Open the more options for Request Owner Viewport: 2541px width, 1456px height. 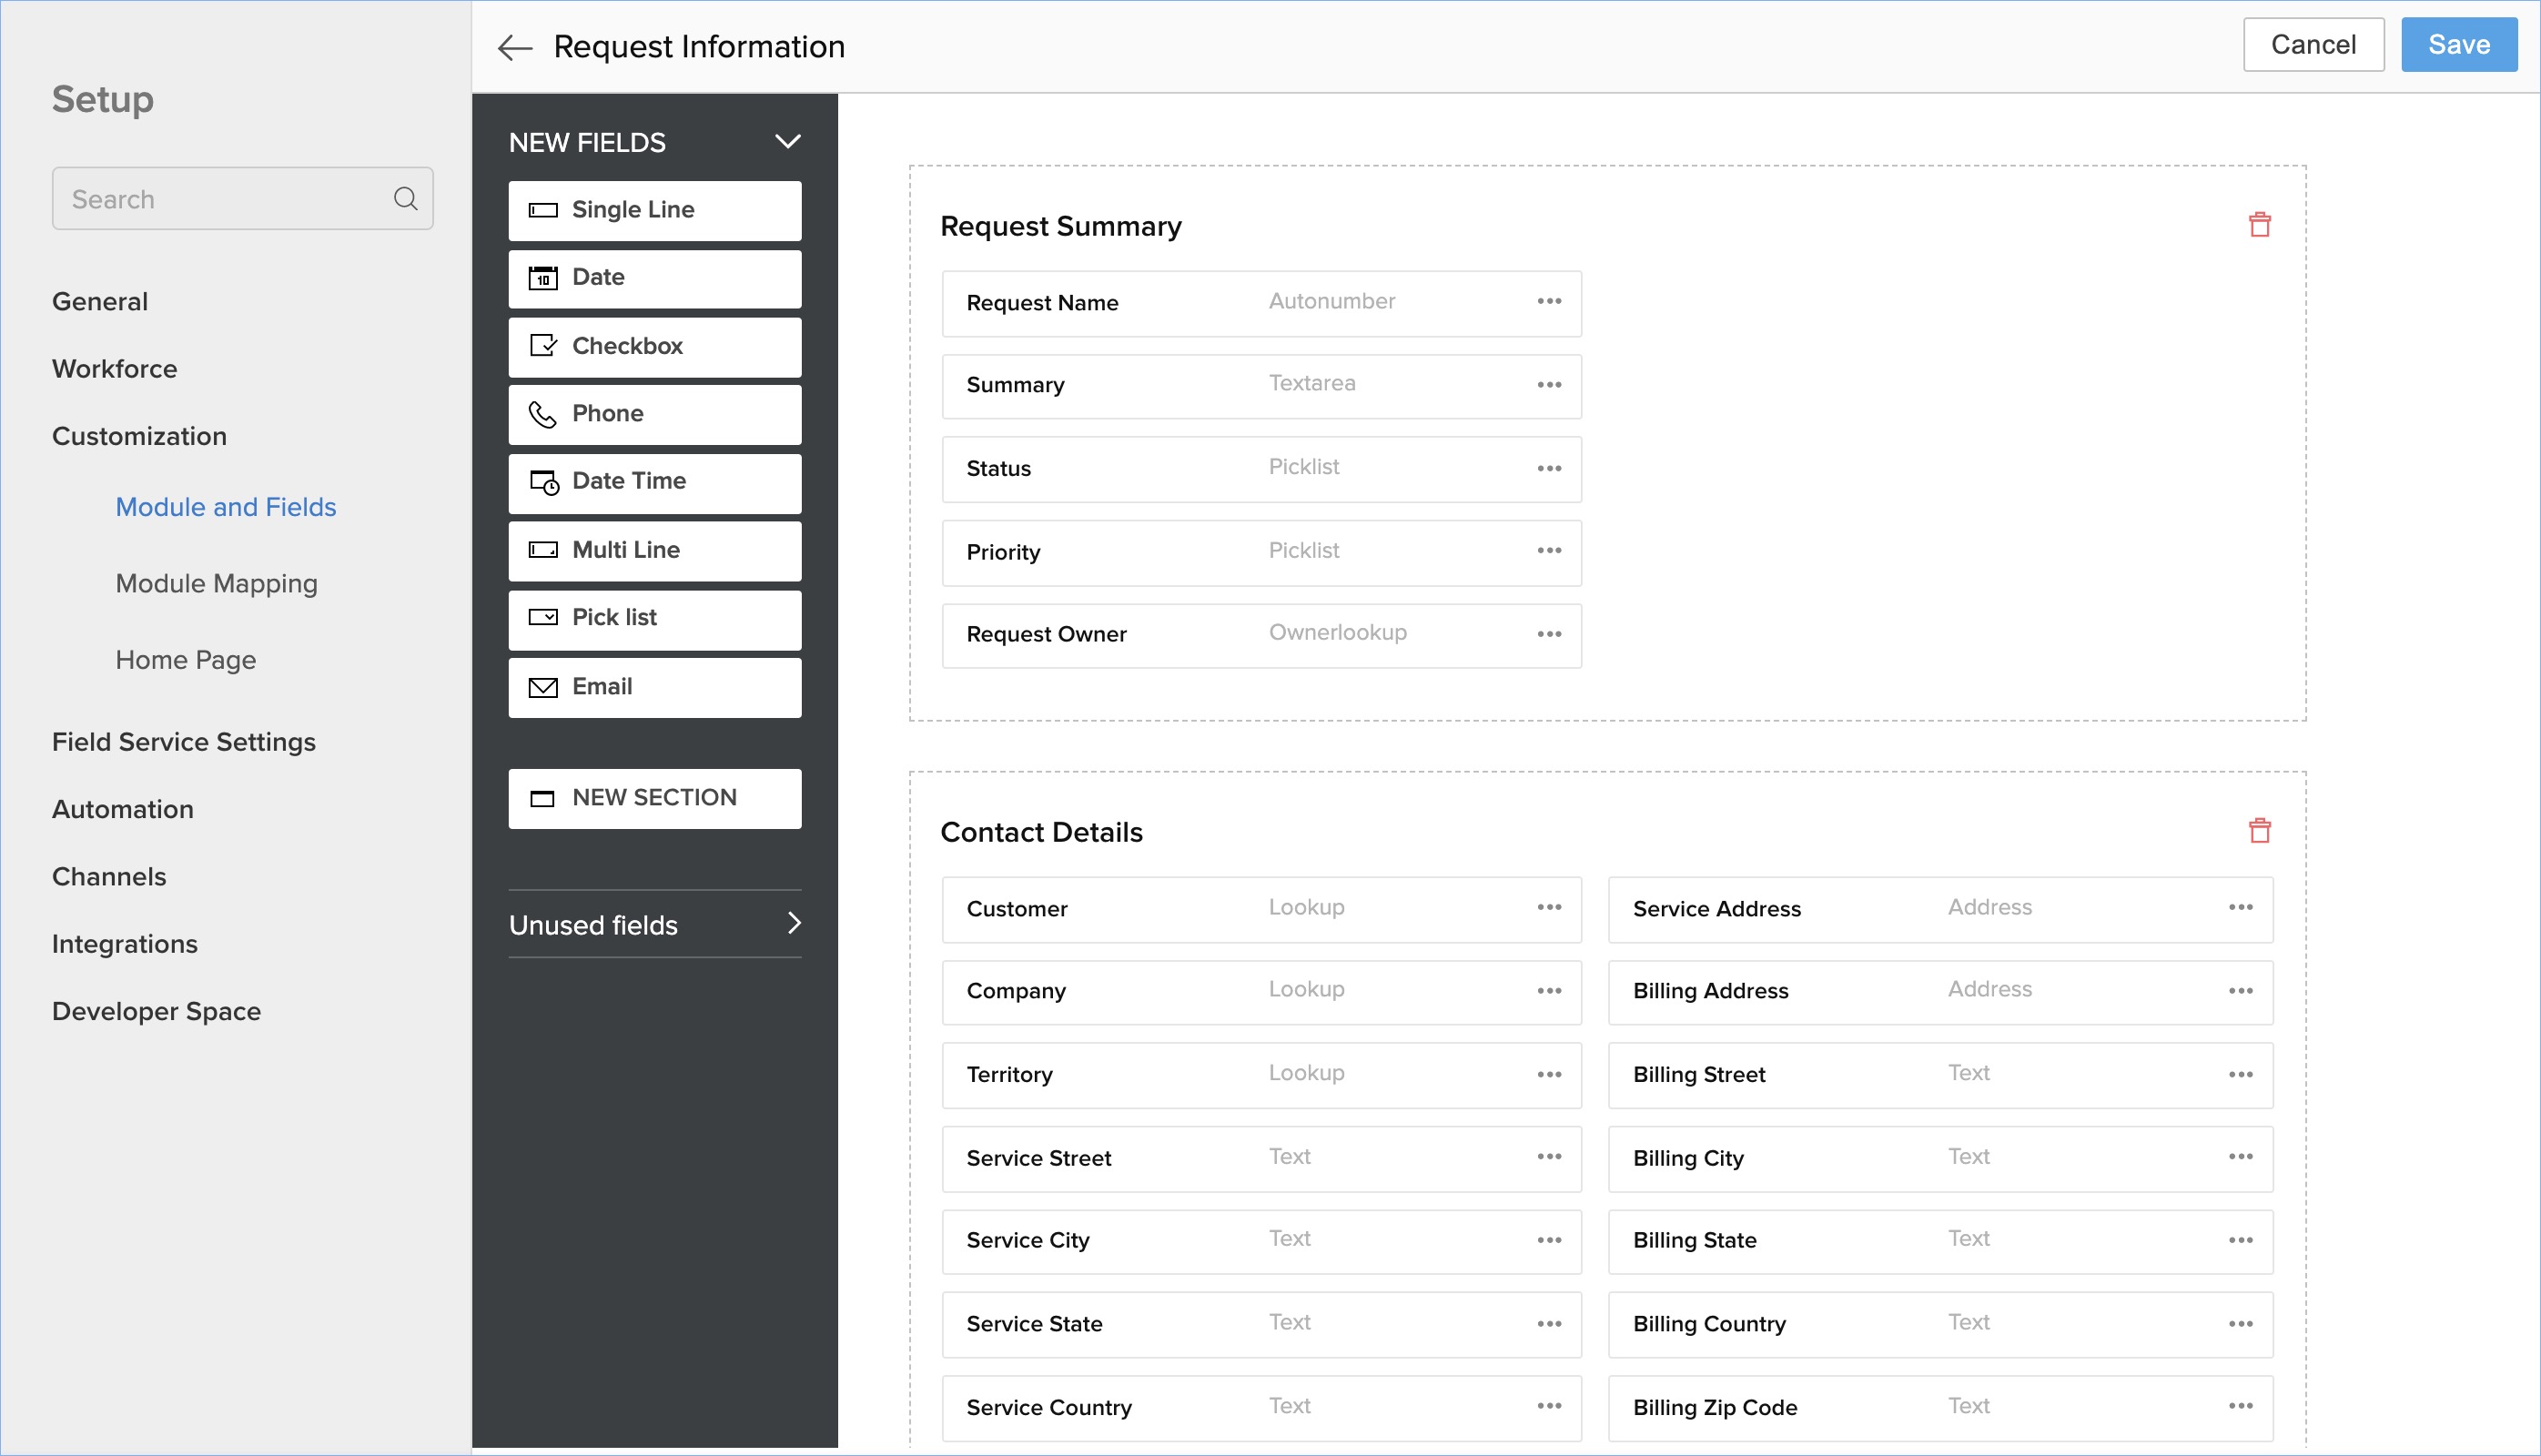coord(1549,634)
